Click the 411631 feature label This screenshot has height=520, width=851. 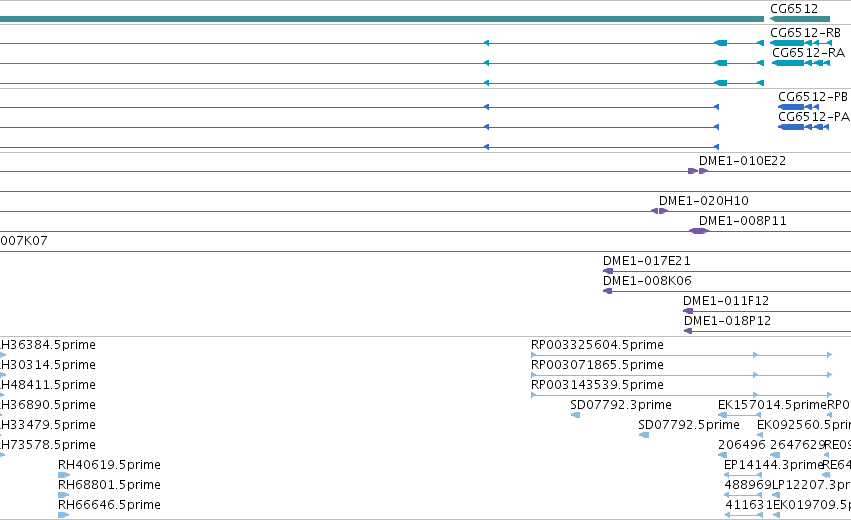749,505
